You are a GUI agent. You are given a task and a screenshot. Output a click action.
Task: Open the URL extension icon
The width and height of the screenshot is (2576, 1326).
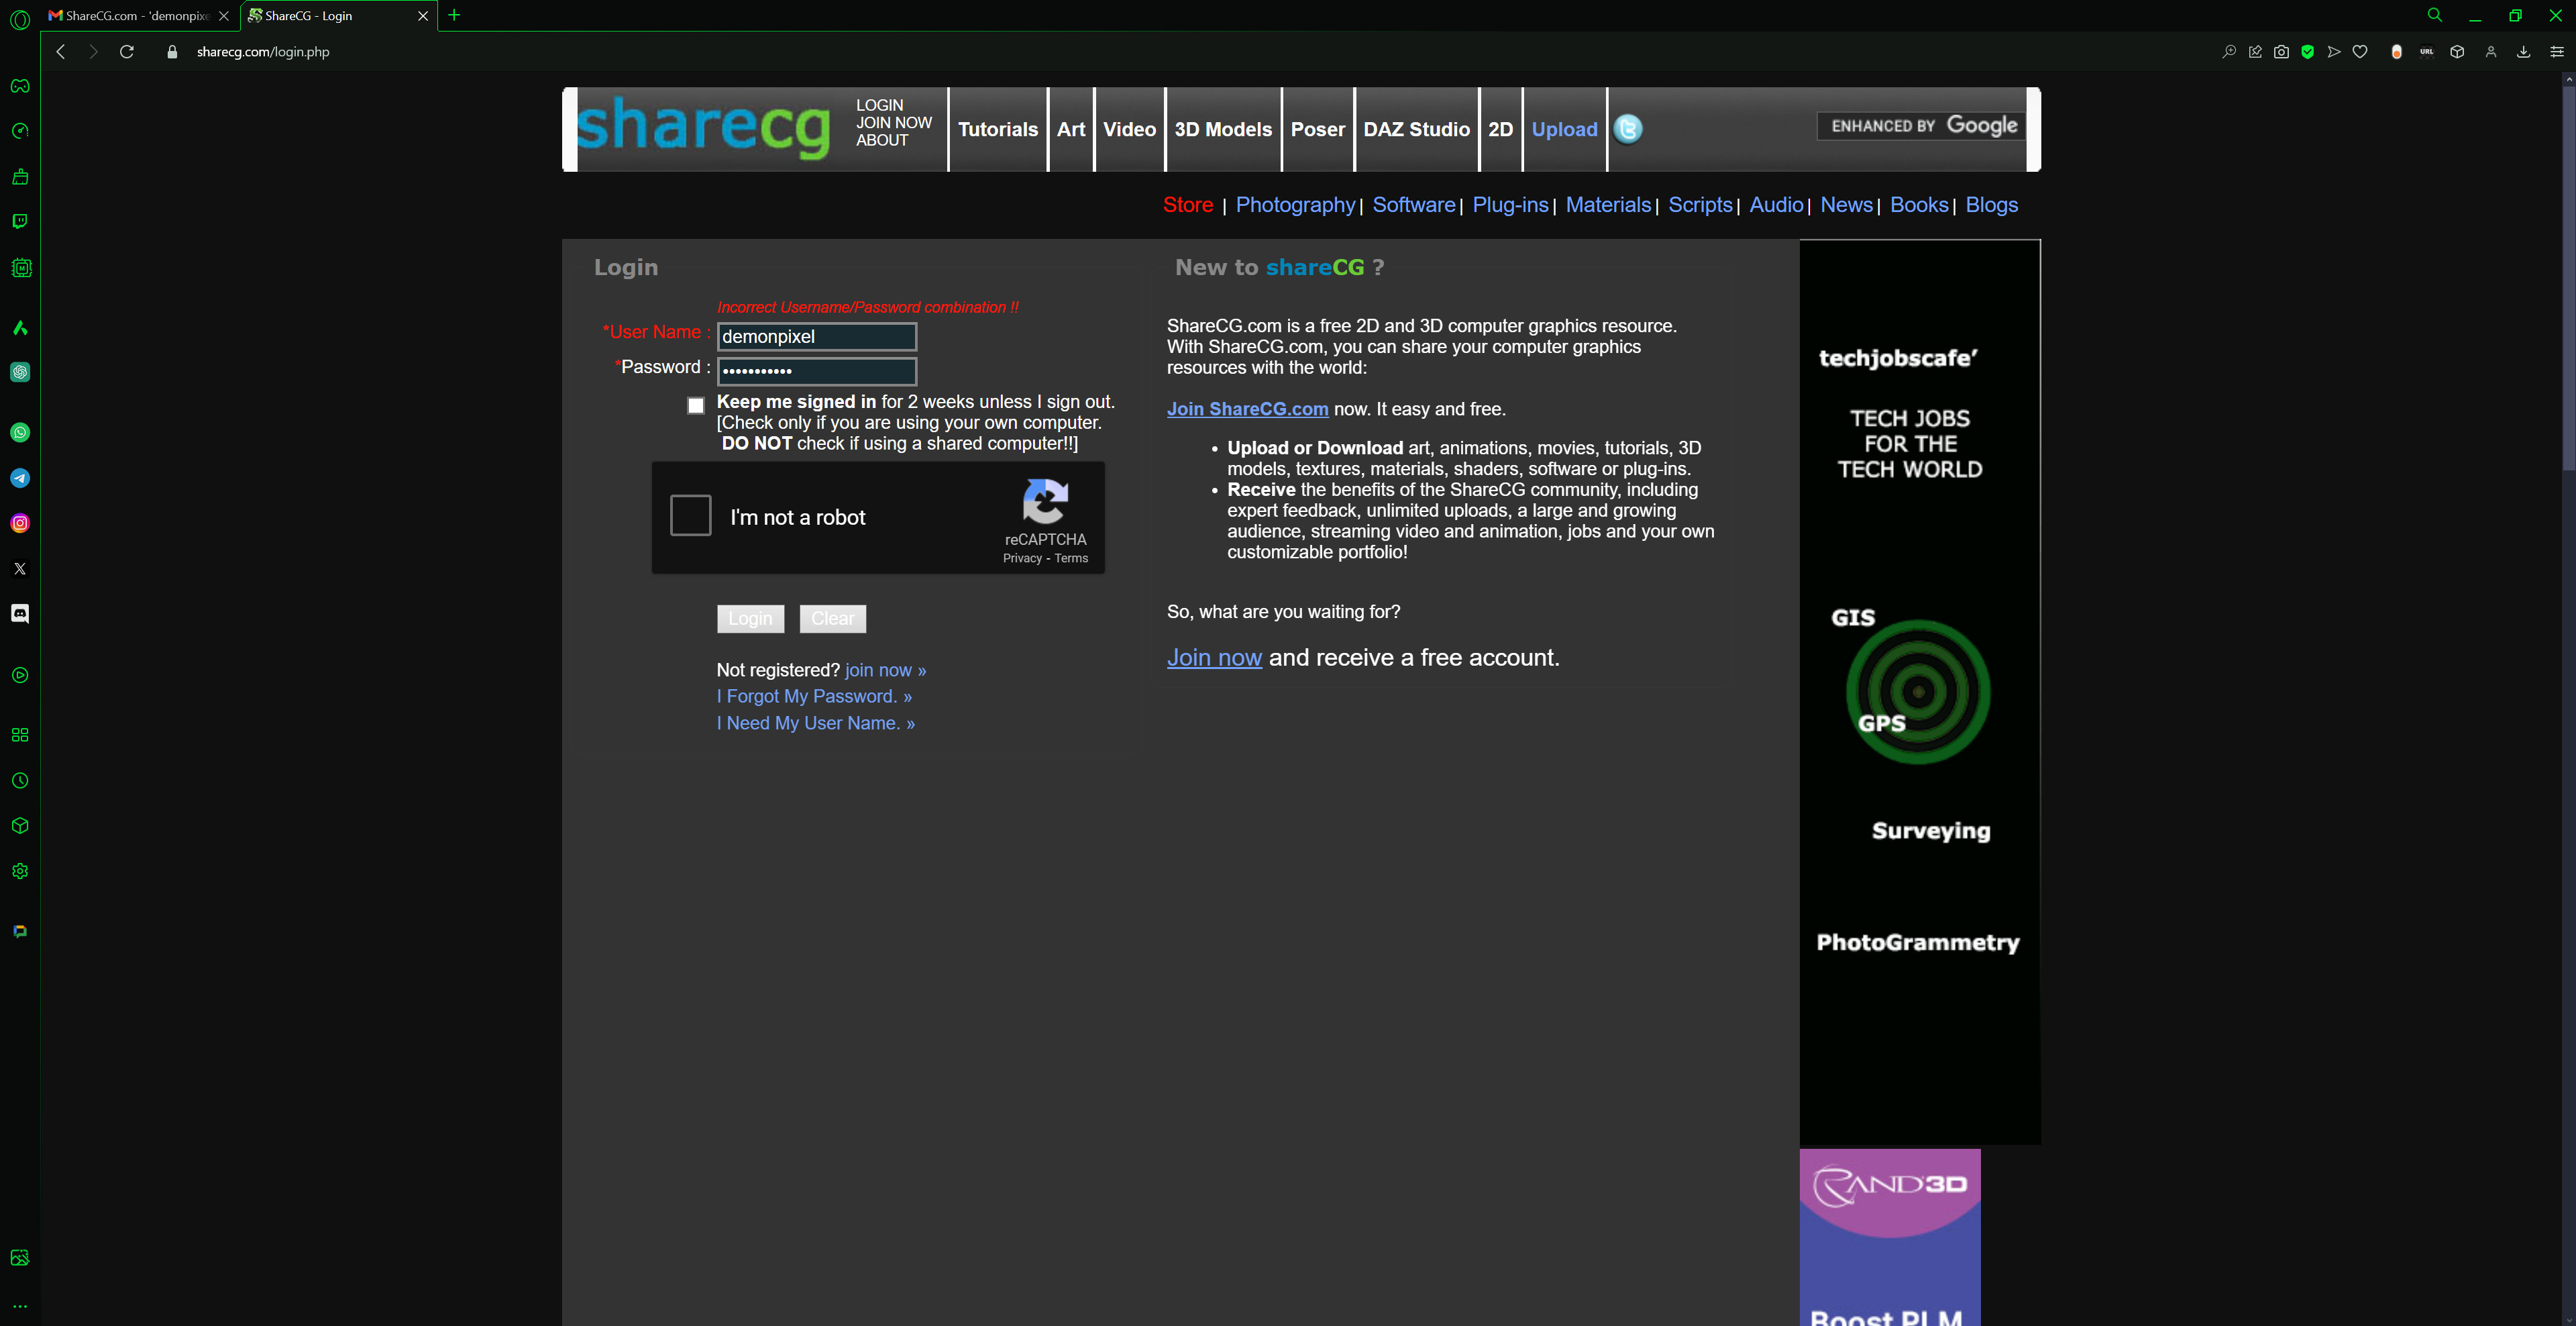(2426, 52)
